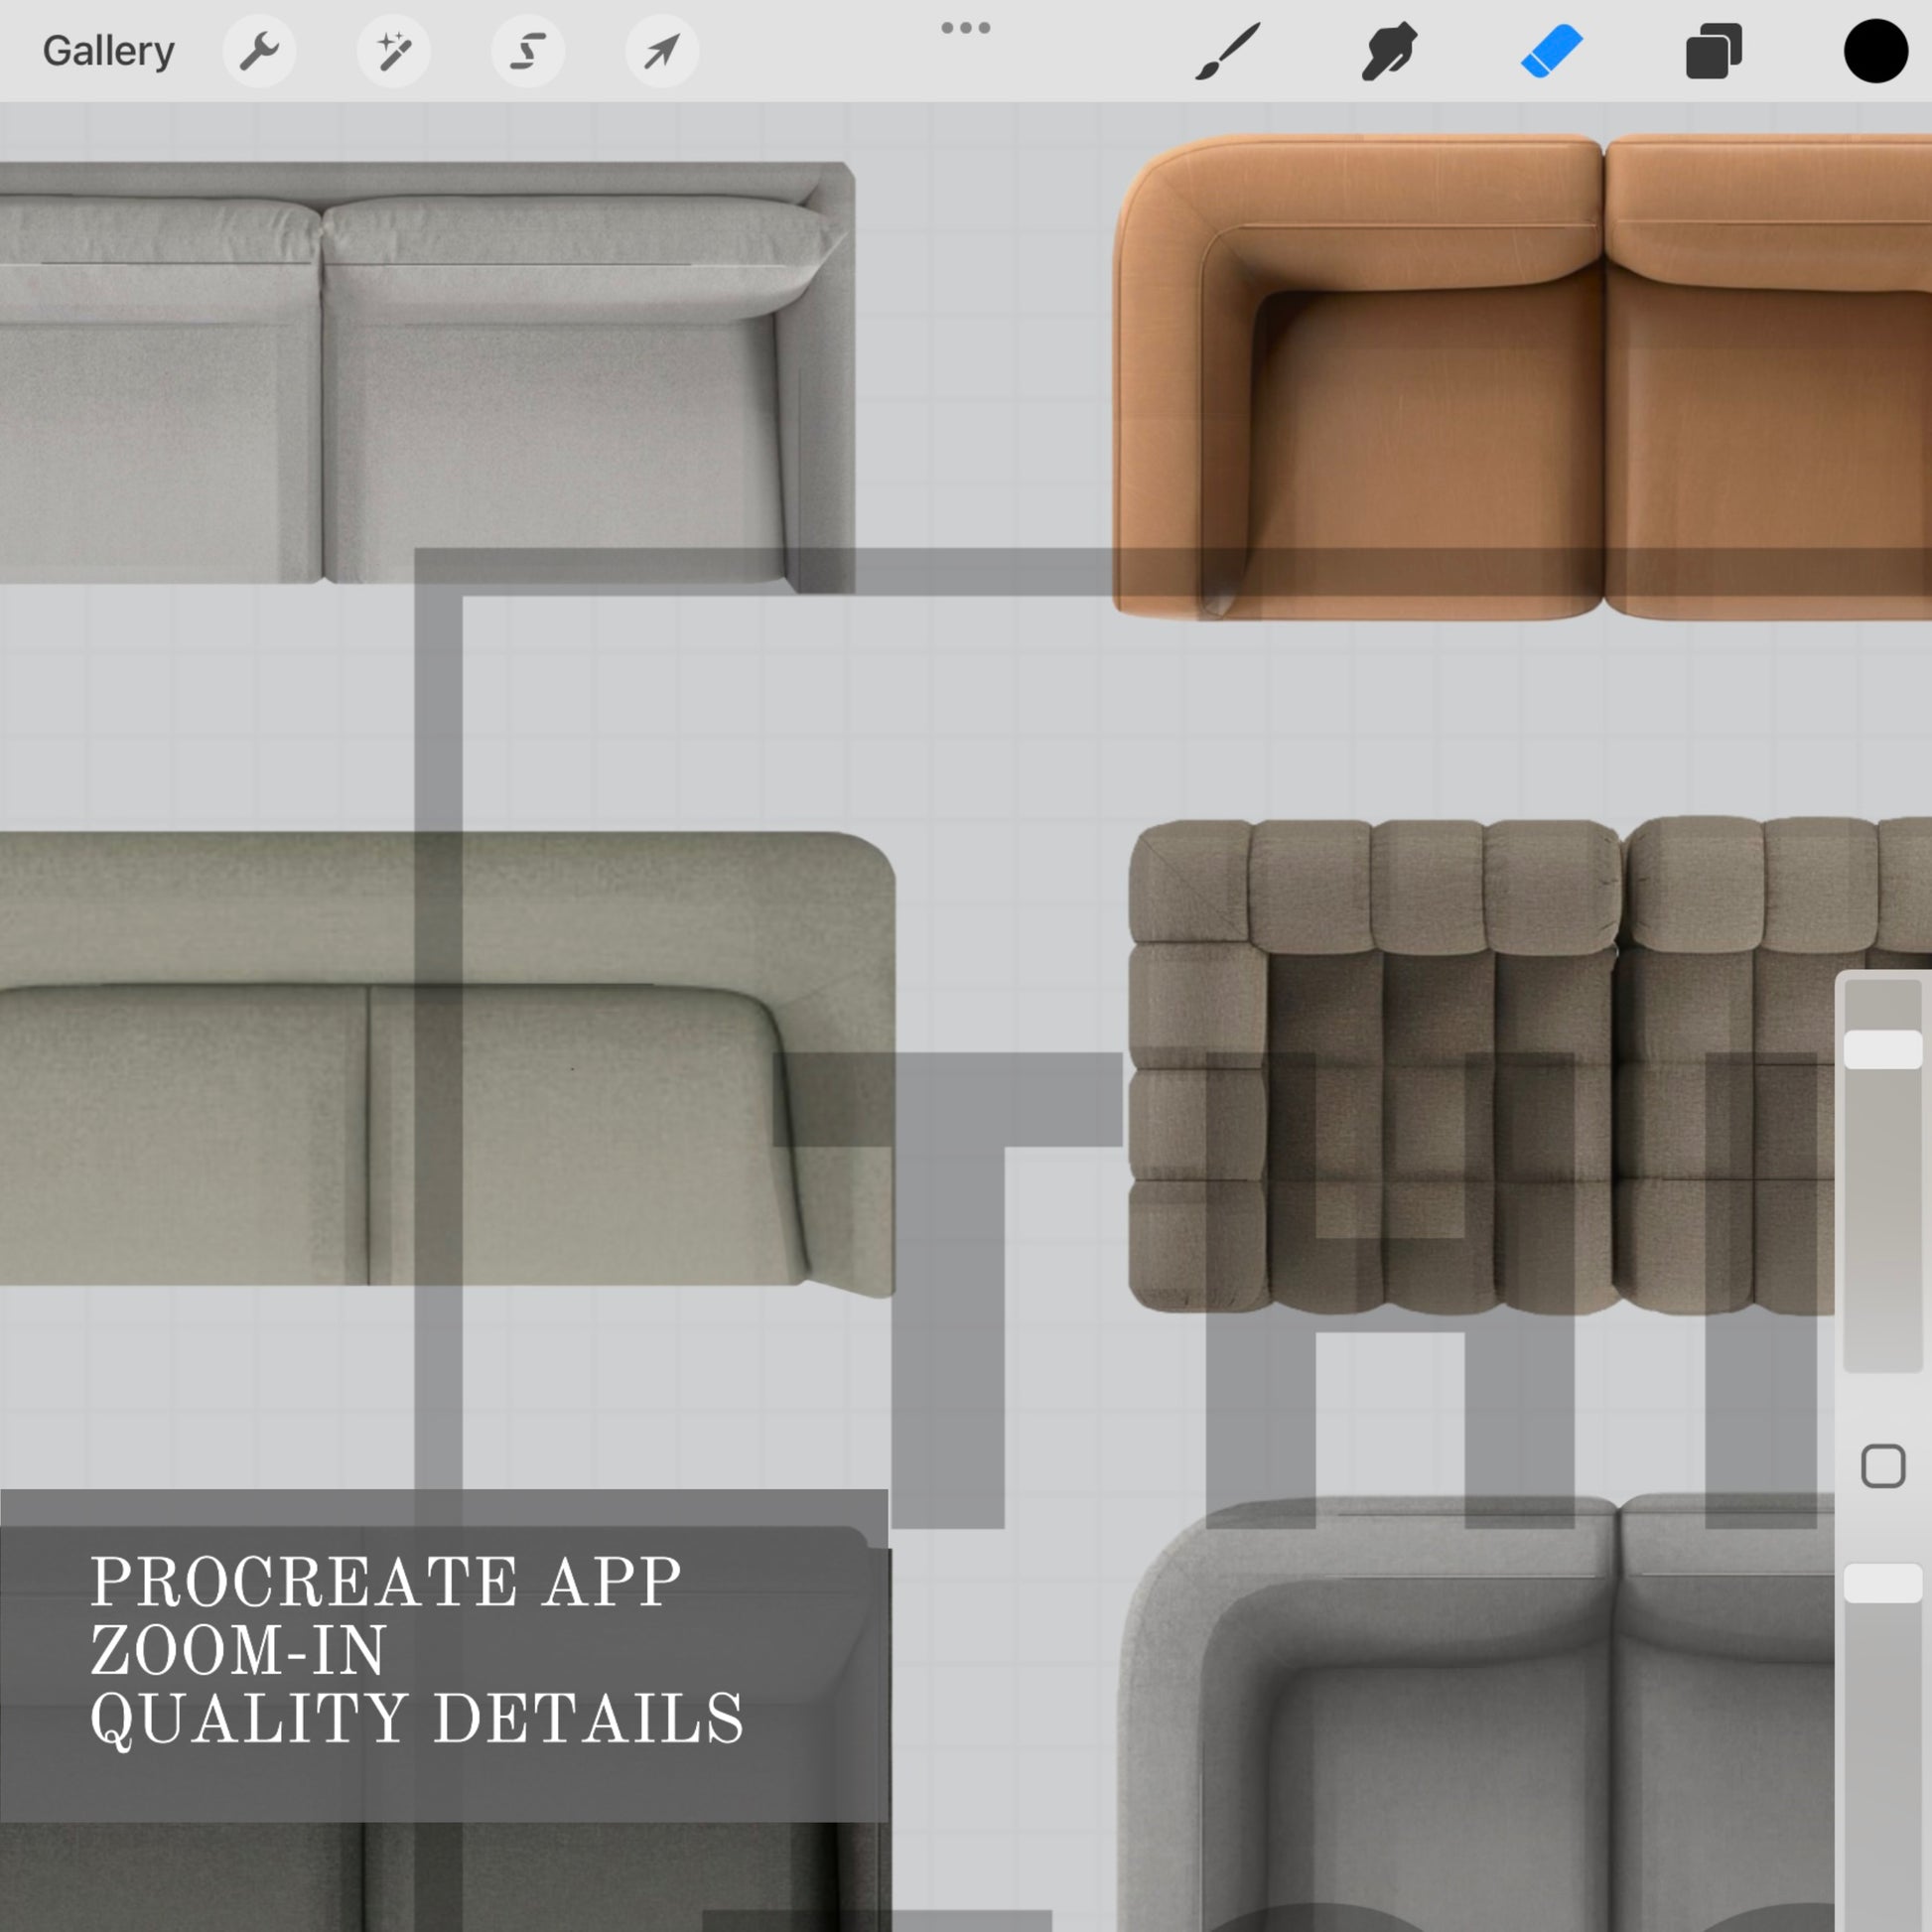Return to the Gallery
The height and width of the screenshot is (1932, 1932).
point(108,51)
